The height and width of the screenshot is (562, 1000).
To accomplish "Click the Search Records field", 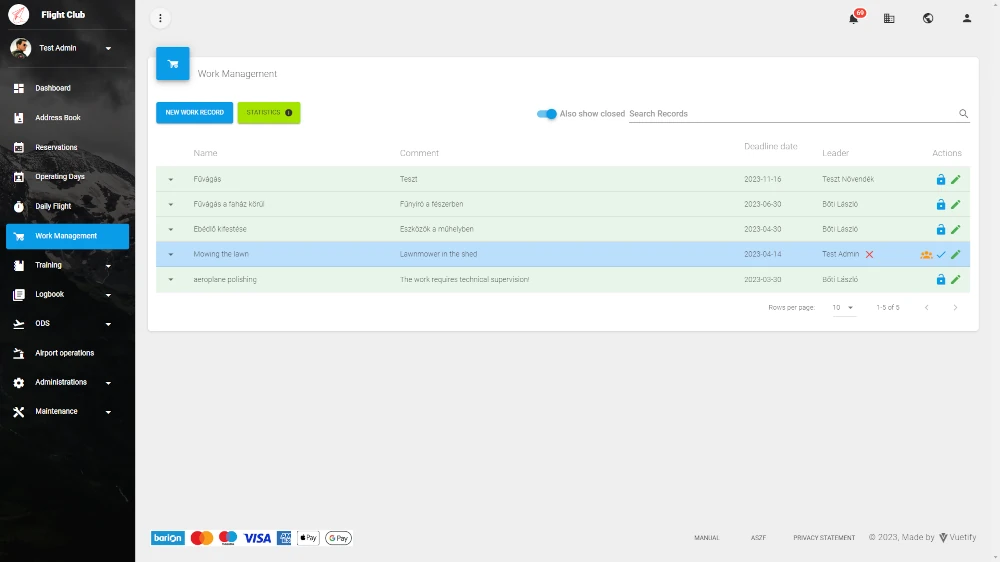I will pyautogui.click(x=790, y=114).
